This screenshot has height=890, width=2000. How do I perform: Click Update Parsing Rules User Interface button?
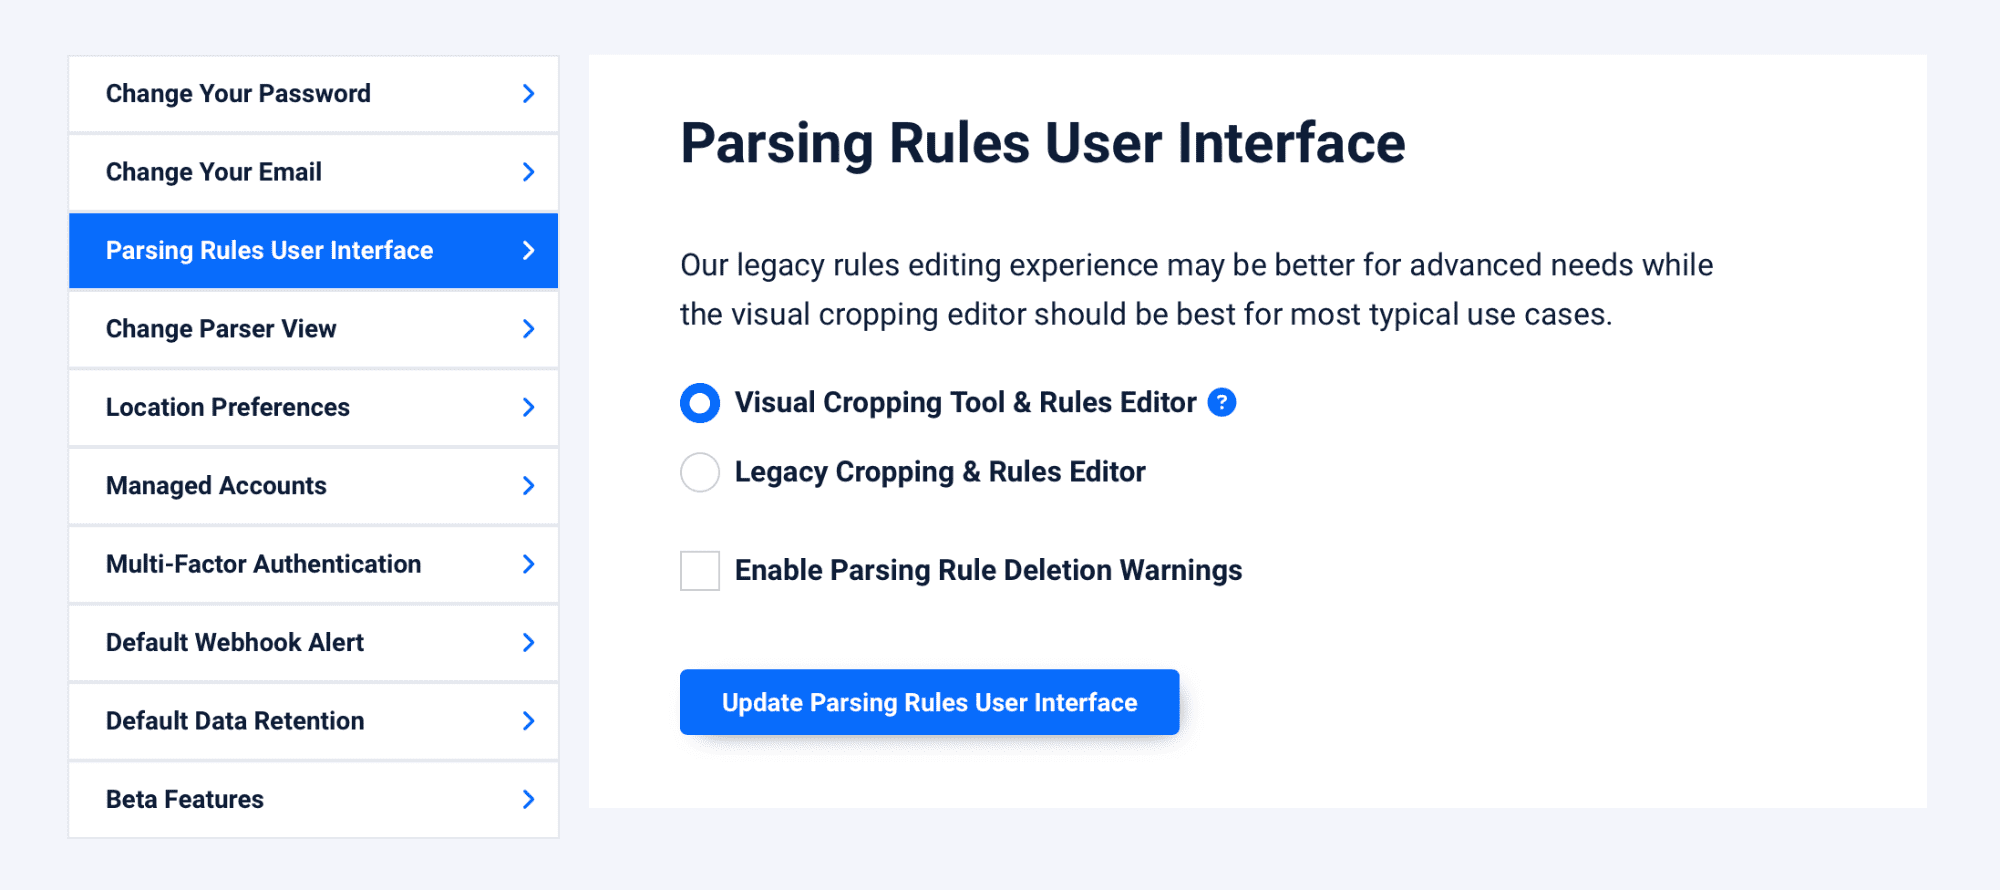pyautogui.click(x=929, y=702)
